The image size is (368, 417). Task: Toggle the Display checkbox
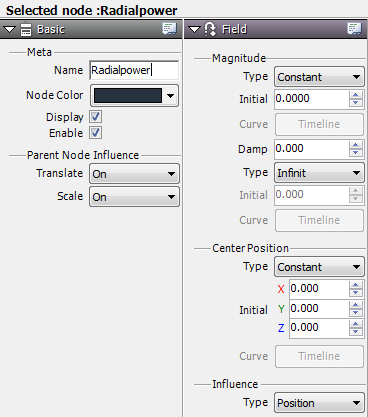(x=96, y=117)
